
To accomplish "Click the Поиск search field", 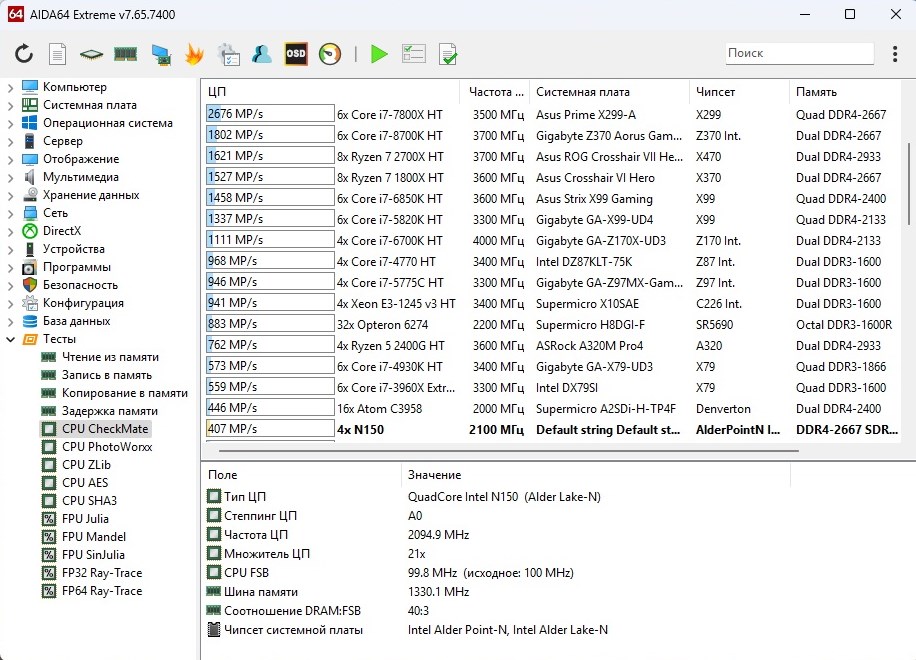I will pos(798,53).
